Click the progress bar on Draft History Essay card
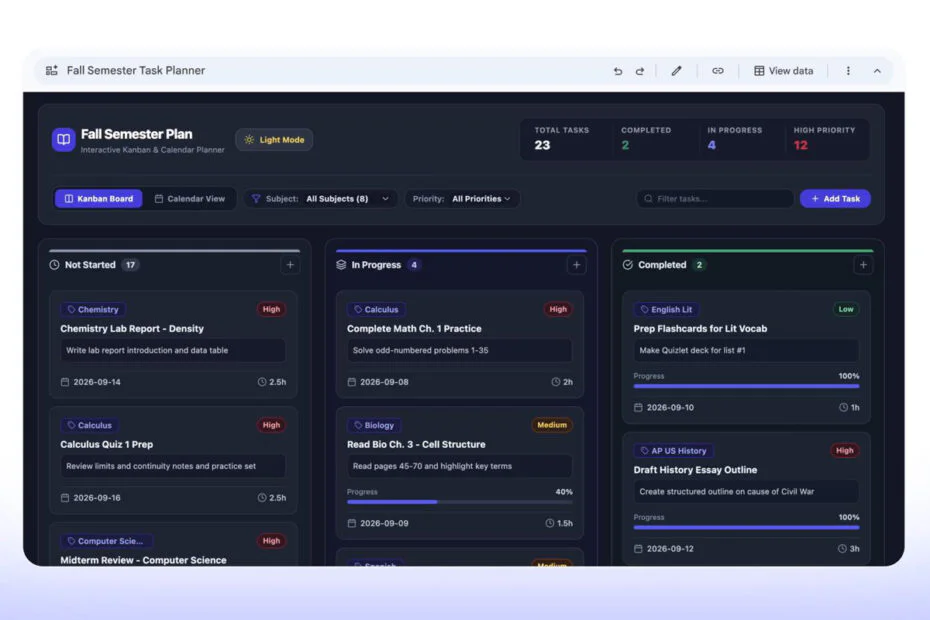This screenshot has width=930, height=620. coord(746,527)
